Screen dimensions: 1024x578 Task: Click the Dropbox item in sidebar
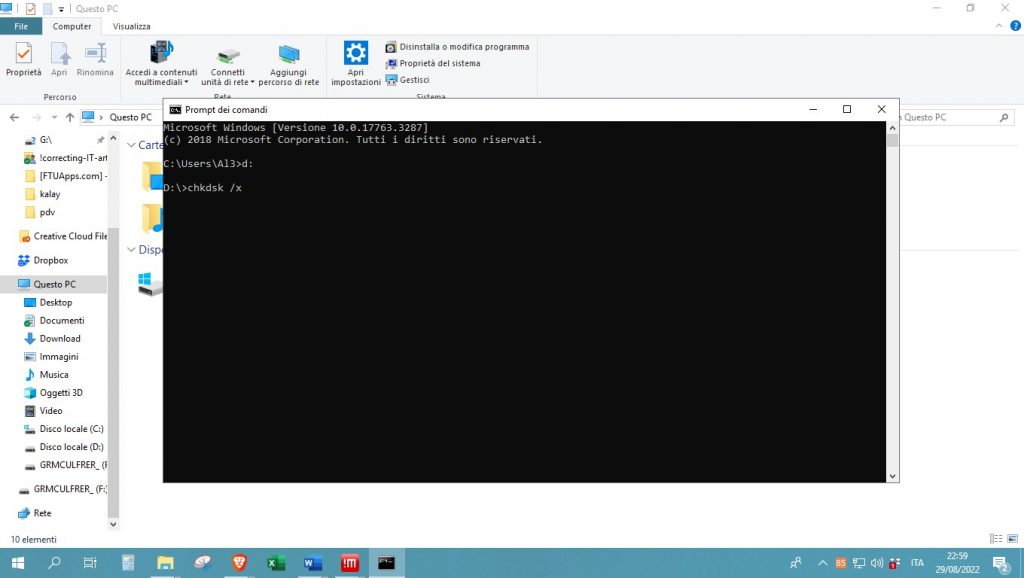click(x=50, y=260)
